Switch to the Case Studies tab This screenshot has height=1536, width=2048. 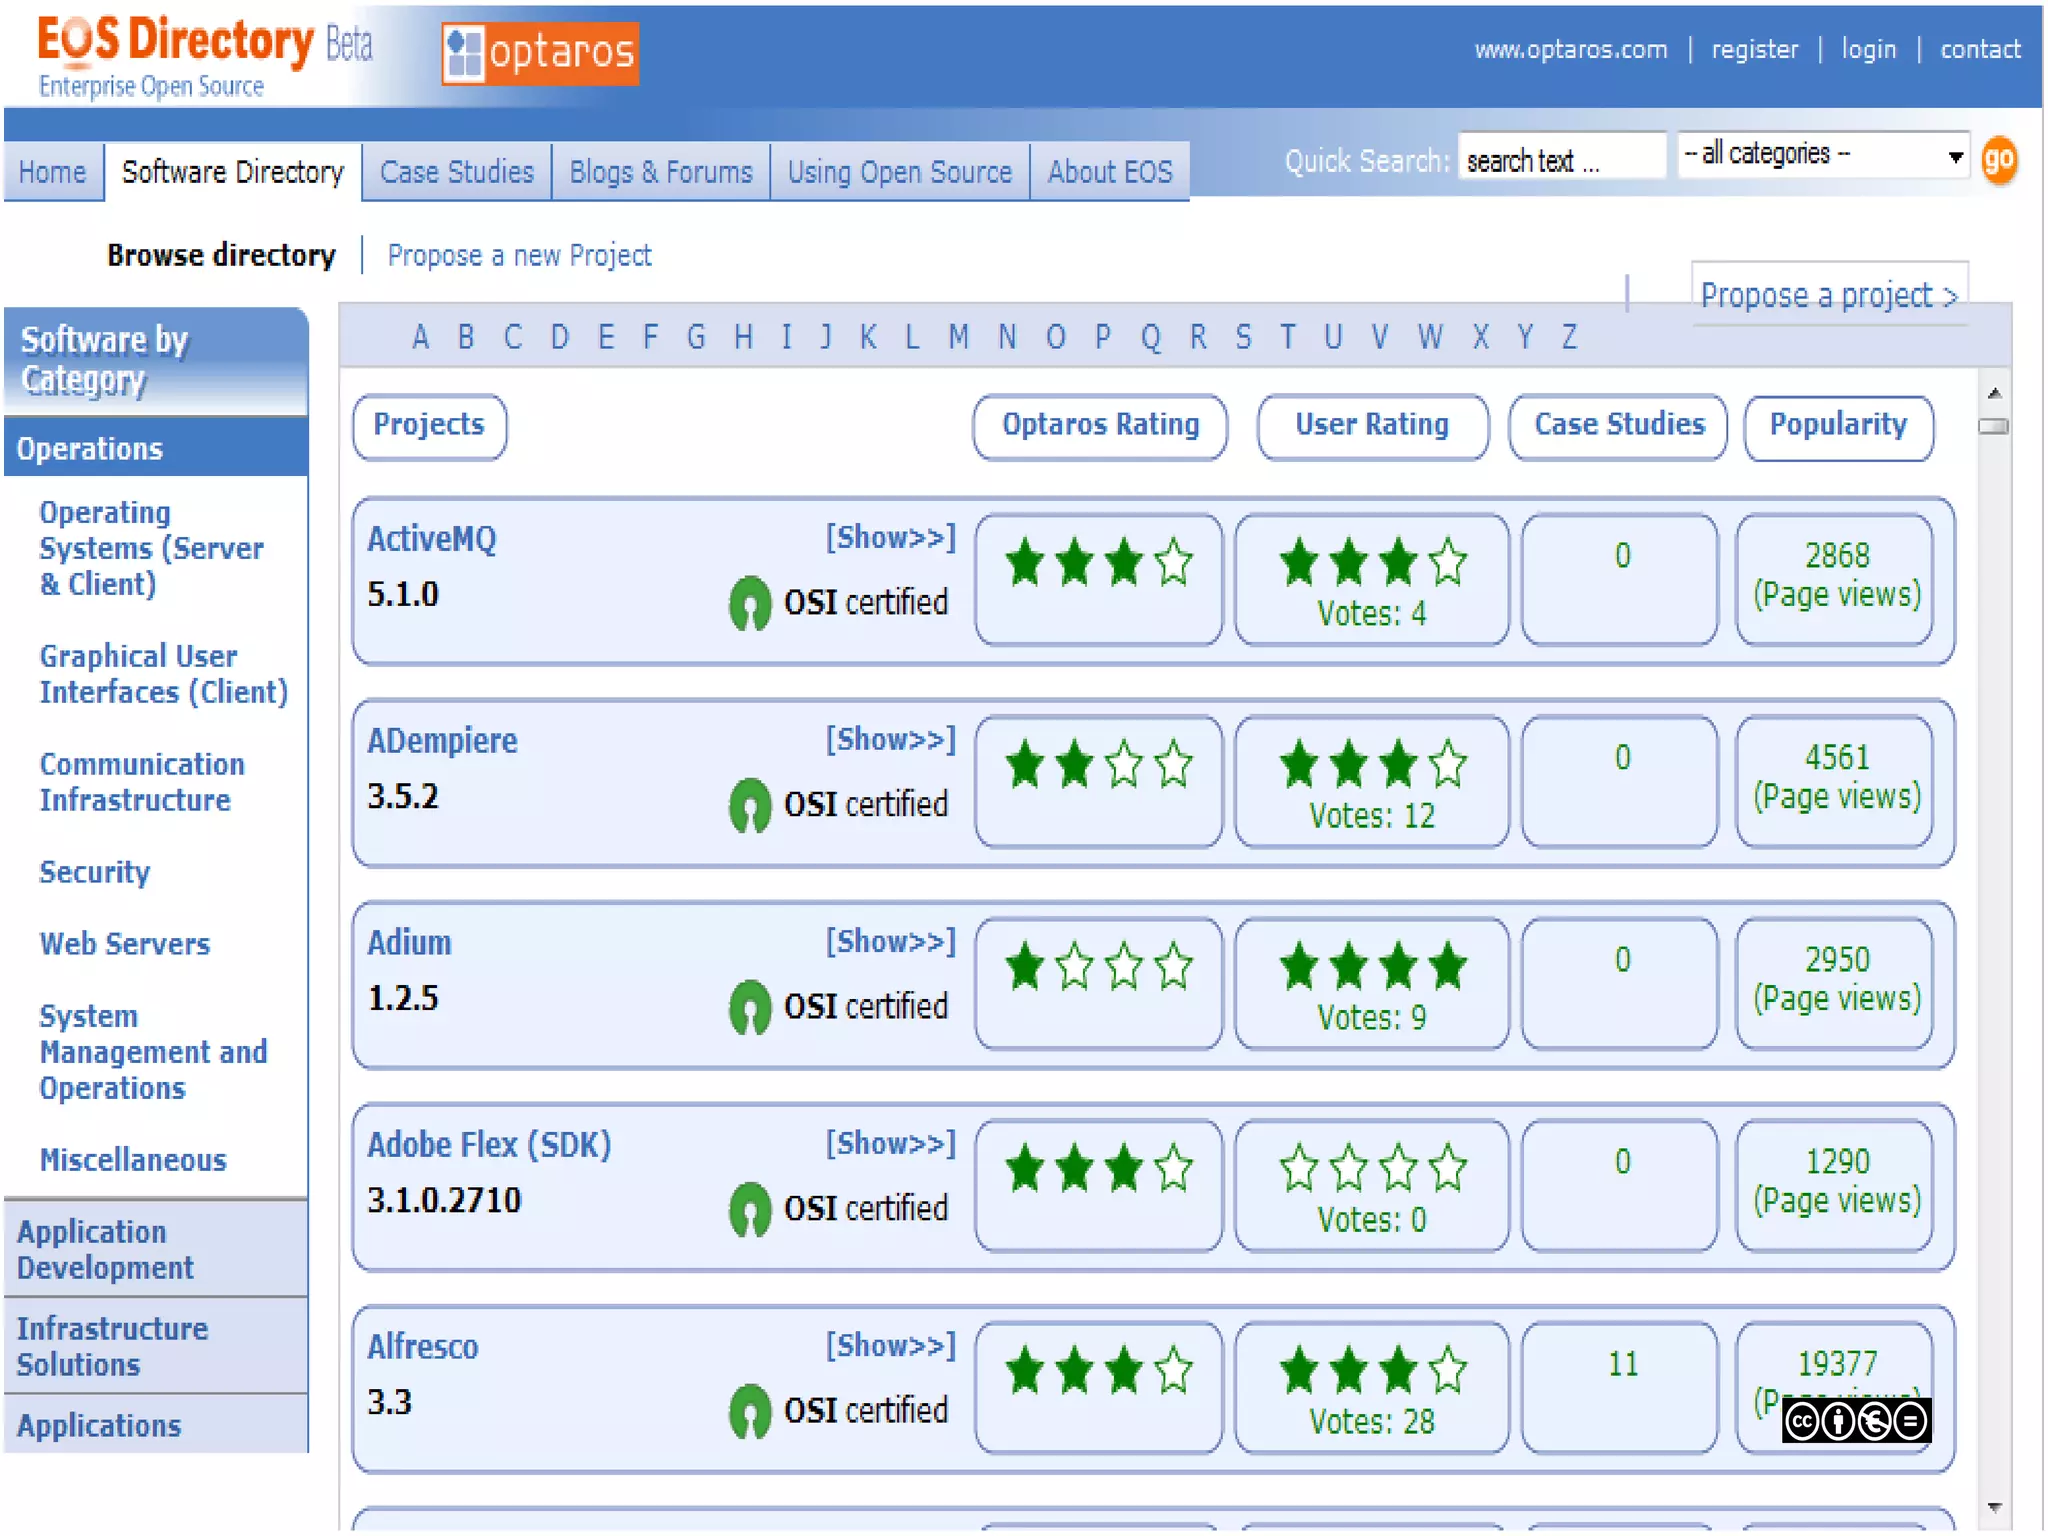pyautogui.click(x=456, y=172)
